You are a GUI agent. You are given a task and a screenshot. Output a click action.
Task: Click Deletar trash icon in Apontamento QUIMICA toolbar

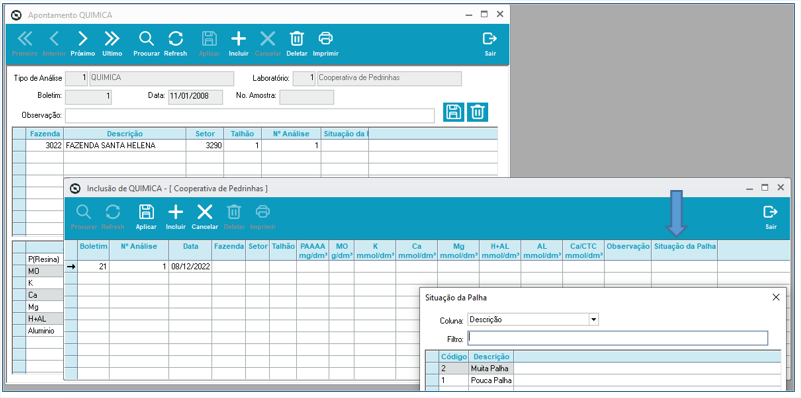point(297,43)
